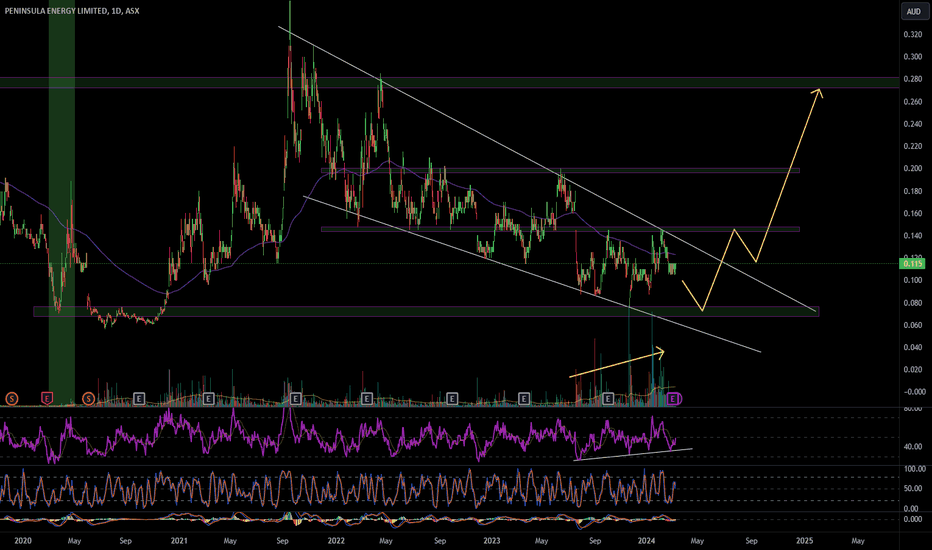Click the 2025 label on time axis

pos(804,541)
